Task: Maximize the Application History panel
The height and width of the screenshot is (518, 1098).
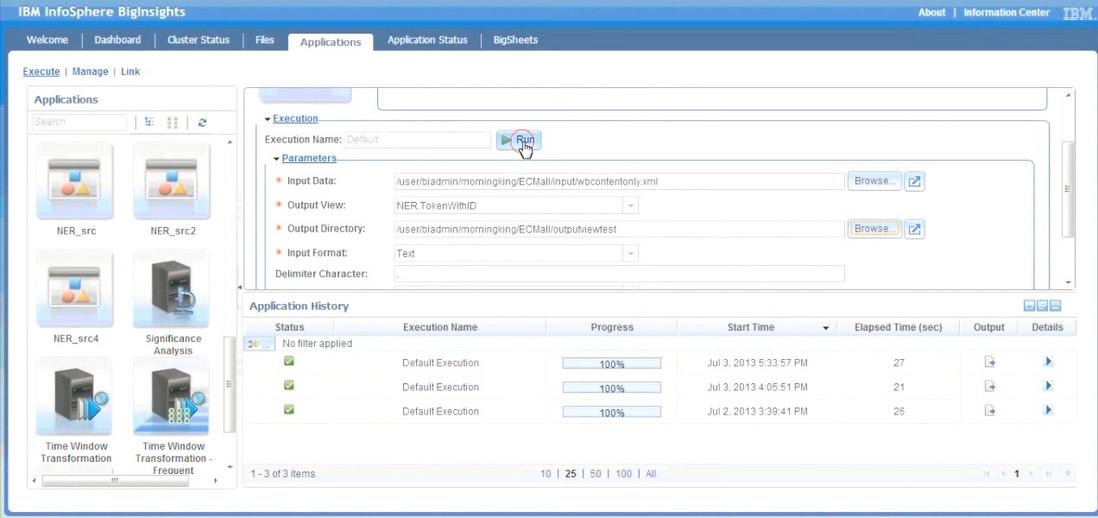Action: pos(1055,306)
